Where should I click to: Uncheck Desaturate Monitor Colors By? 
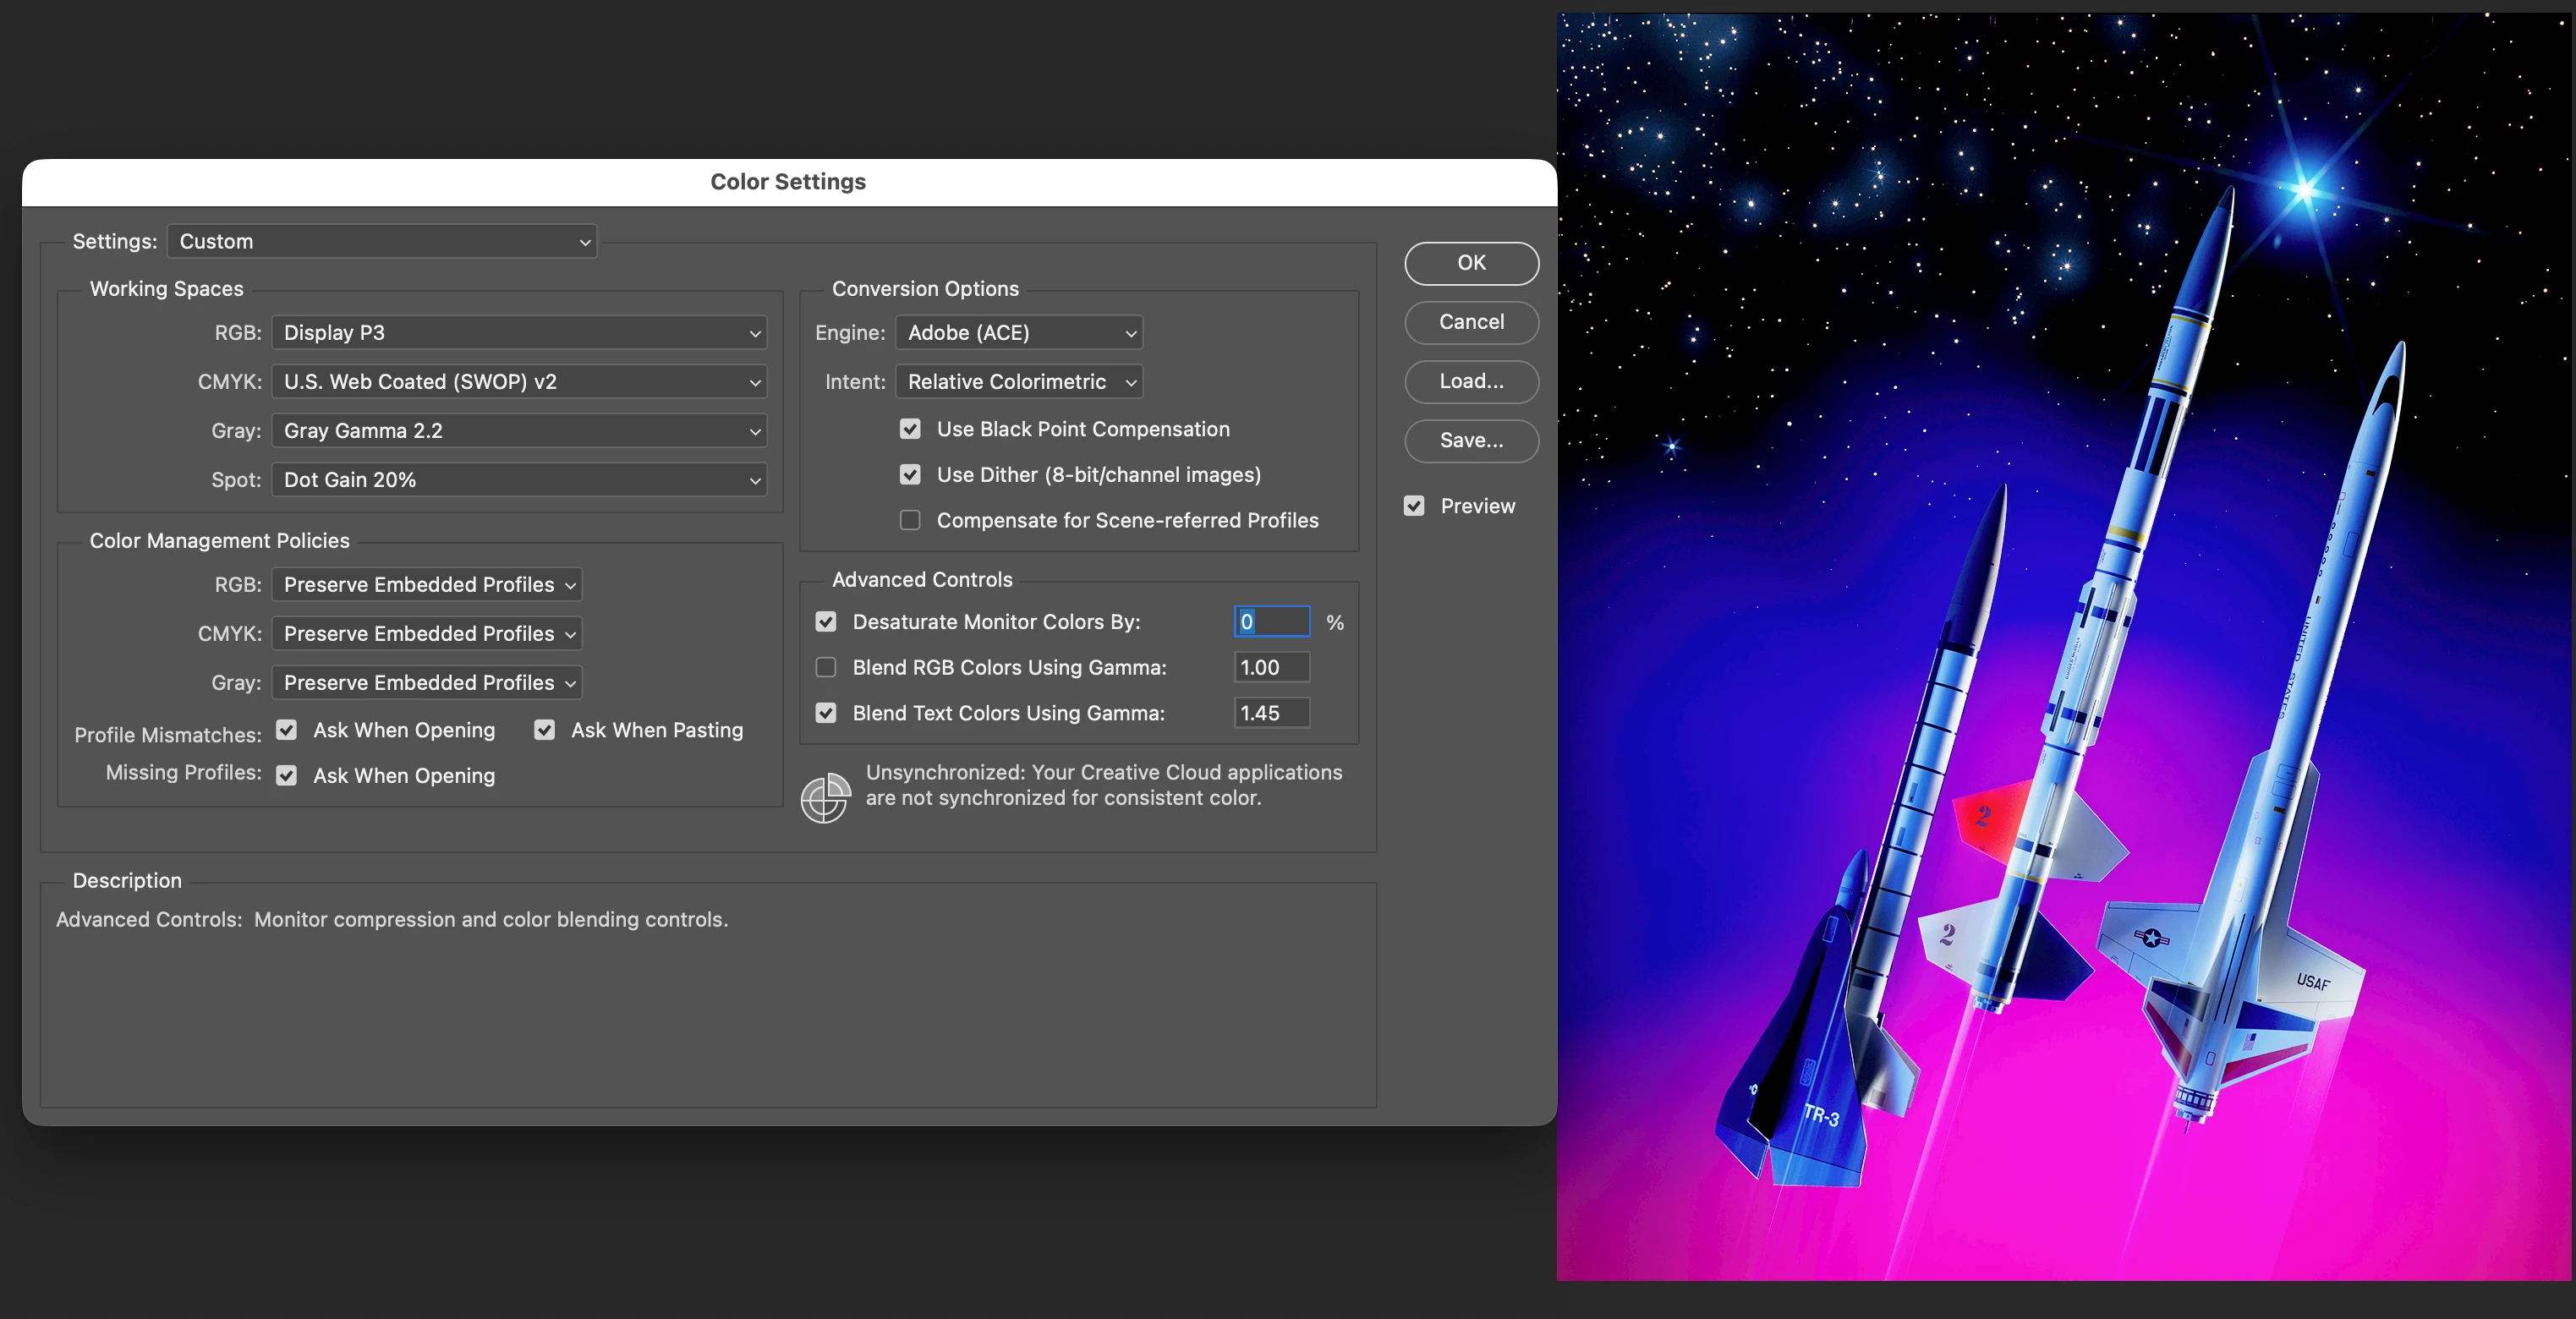point(826,622)
